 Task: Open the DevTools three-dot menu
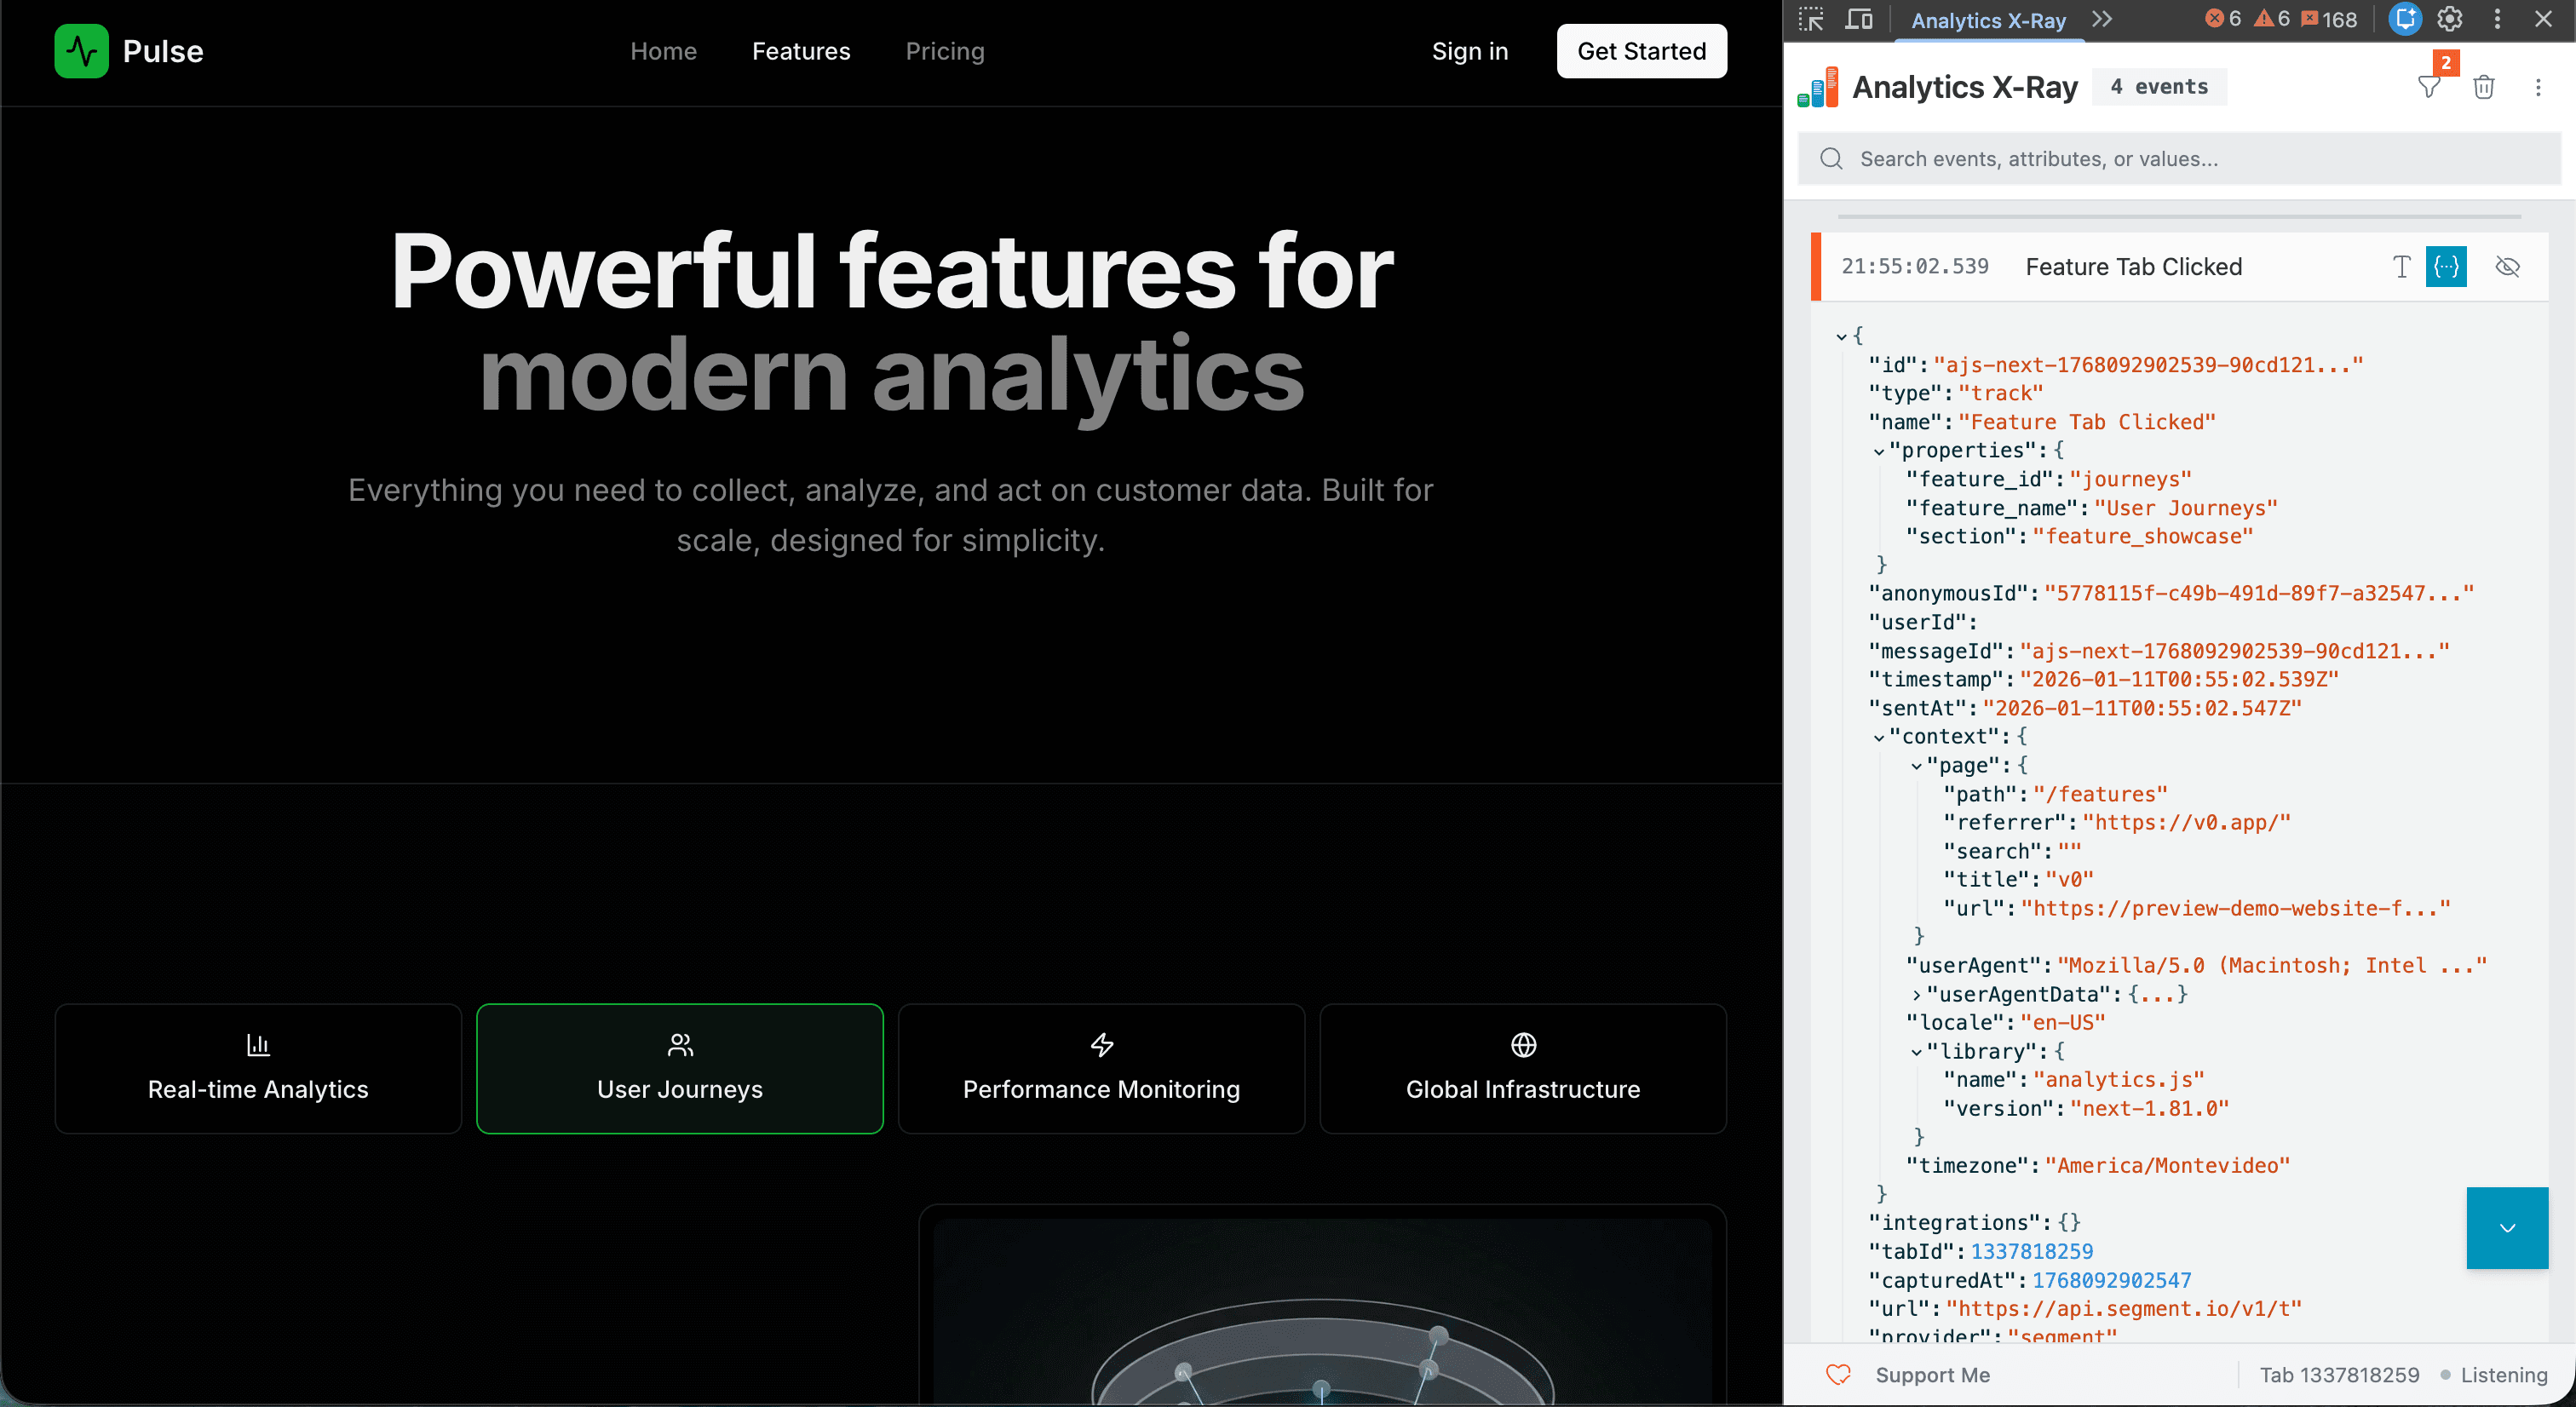tap(2496, 19)
